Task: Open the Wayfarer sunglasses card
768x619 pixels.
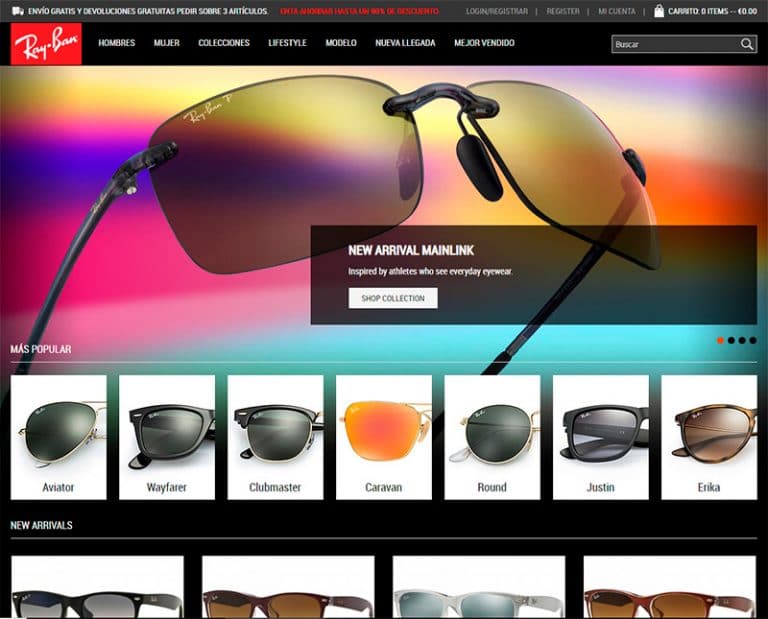Action: tap(167, 437)
